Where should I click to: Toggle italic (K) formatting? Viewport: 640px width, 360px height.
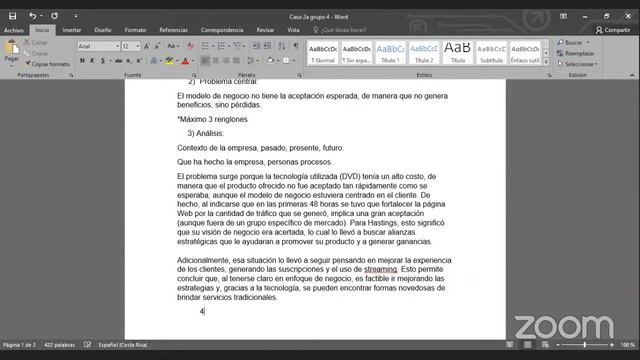[92, 61]
